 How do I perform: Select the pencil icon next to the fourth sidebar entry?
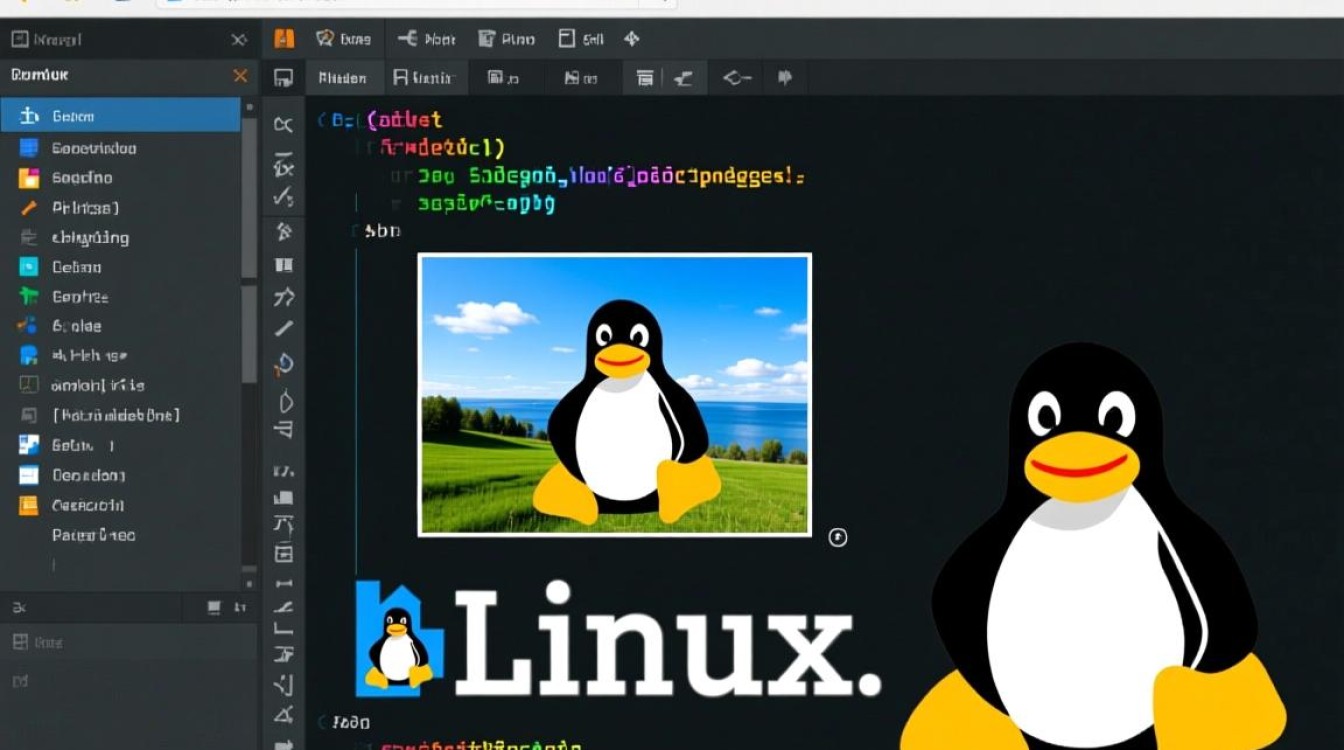27,208
